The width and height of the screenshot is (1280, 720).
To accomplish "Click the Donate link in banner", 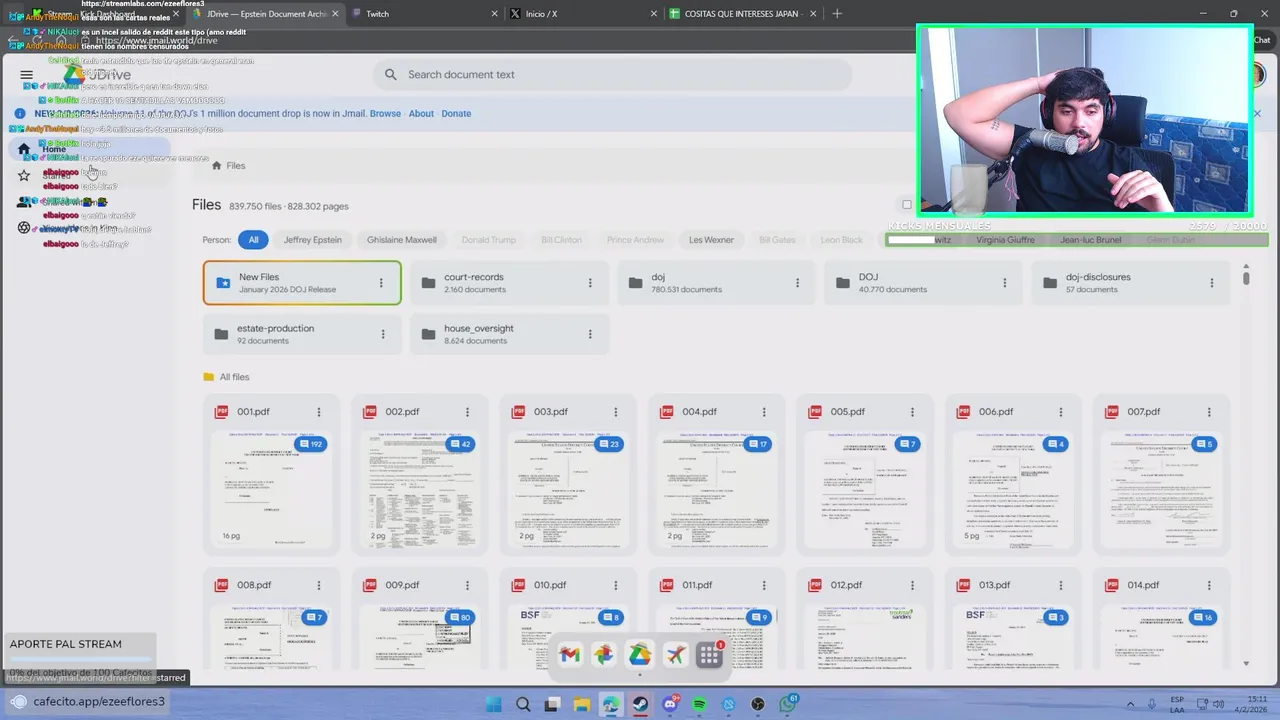I will click(x=456, y=114).
